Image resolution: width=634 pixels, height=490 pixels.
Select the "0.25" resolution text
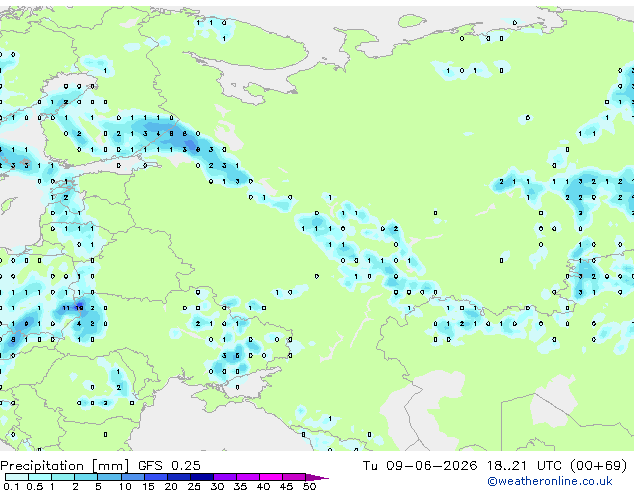coord(186,466)
